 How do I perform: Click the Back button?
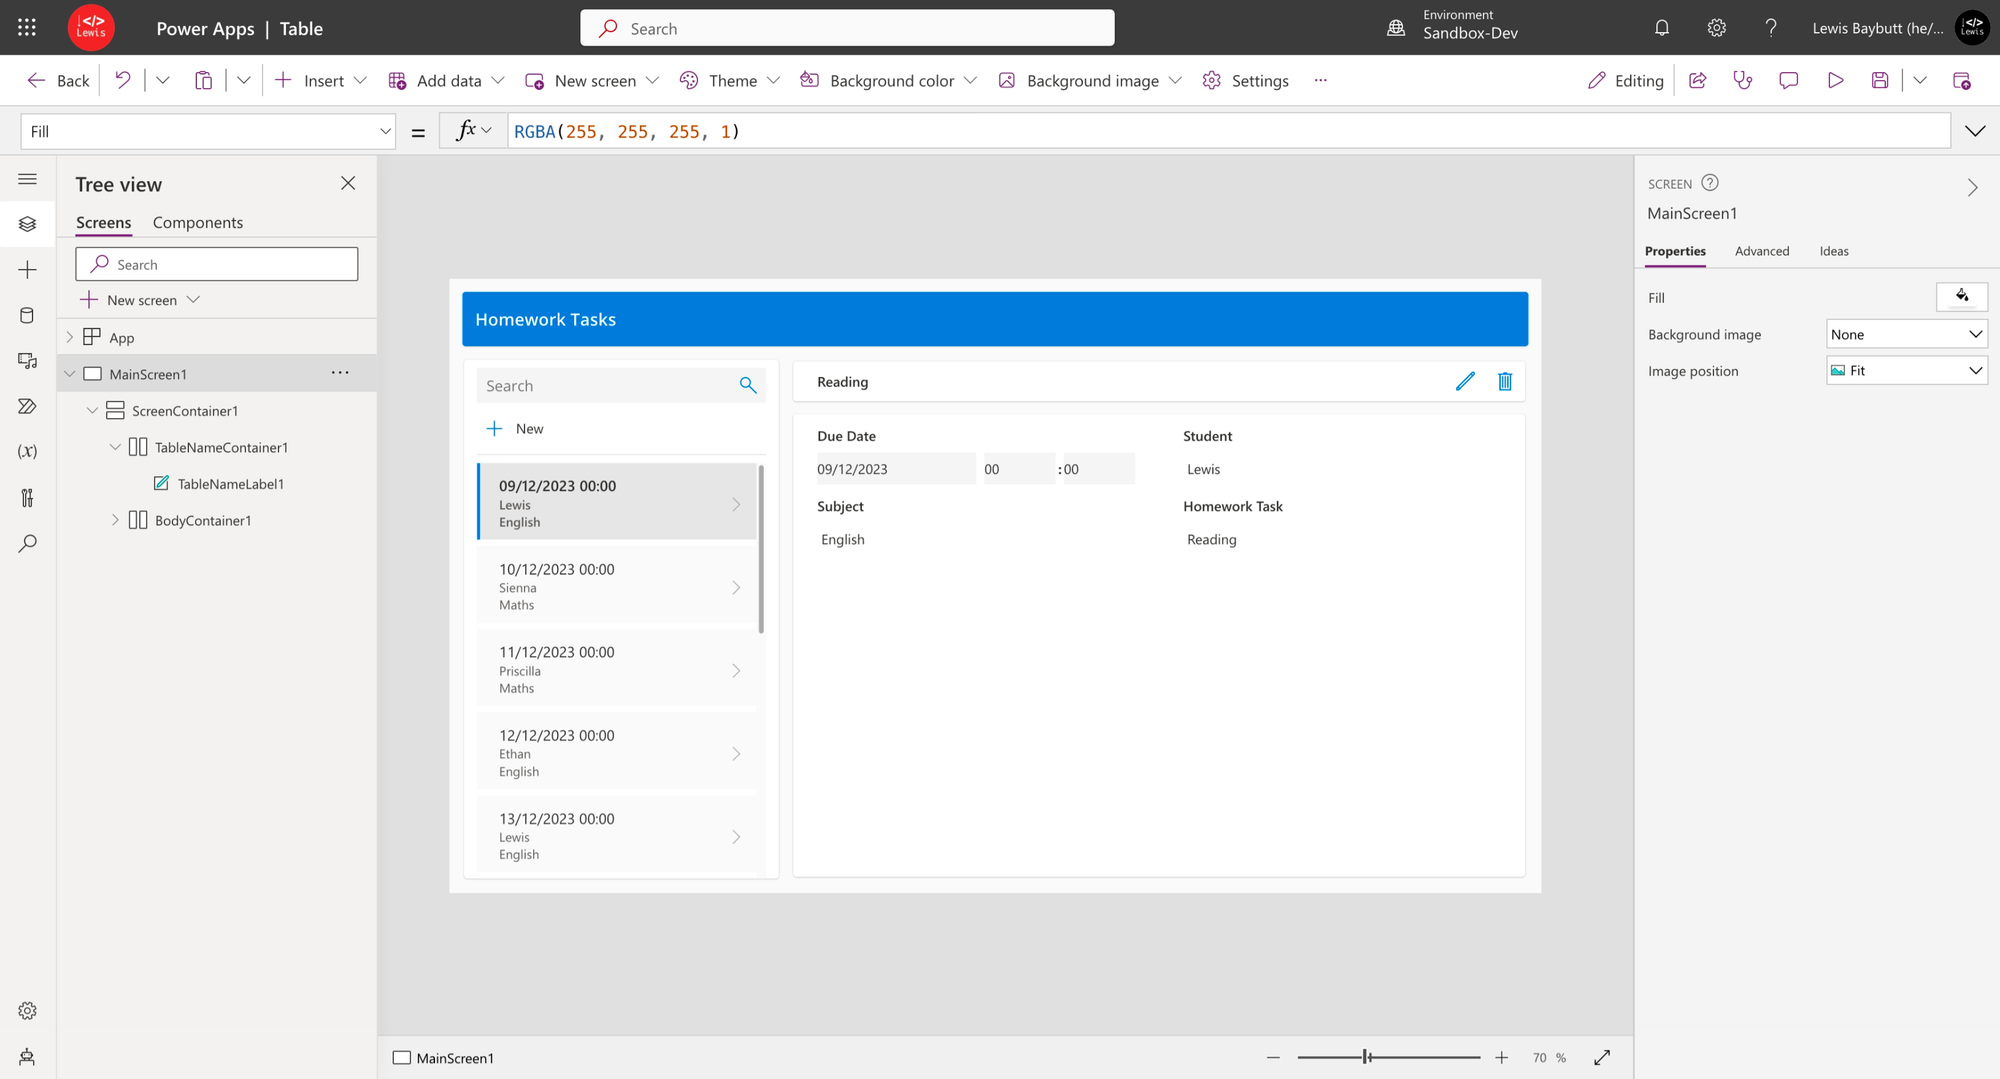[x=58, y=80]
